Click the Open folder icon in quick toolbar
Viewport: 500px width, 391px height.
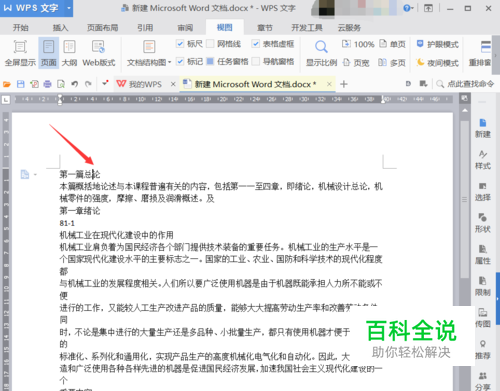[x=7, y=84]
